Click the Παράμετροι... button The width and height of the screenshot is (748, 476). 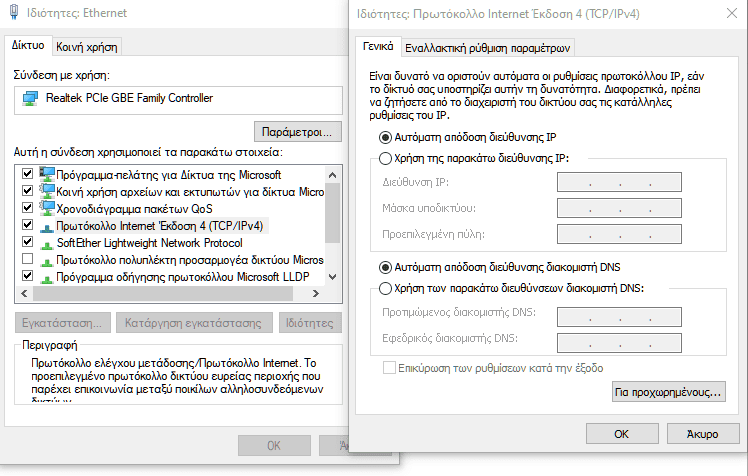[x=298, y=132]
